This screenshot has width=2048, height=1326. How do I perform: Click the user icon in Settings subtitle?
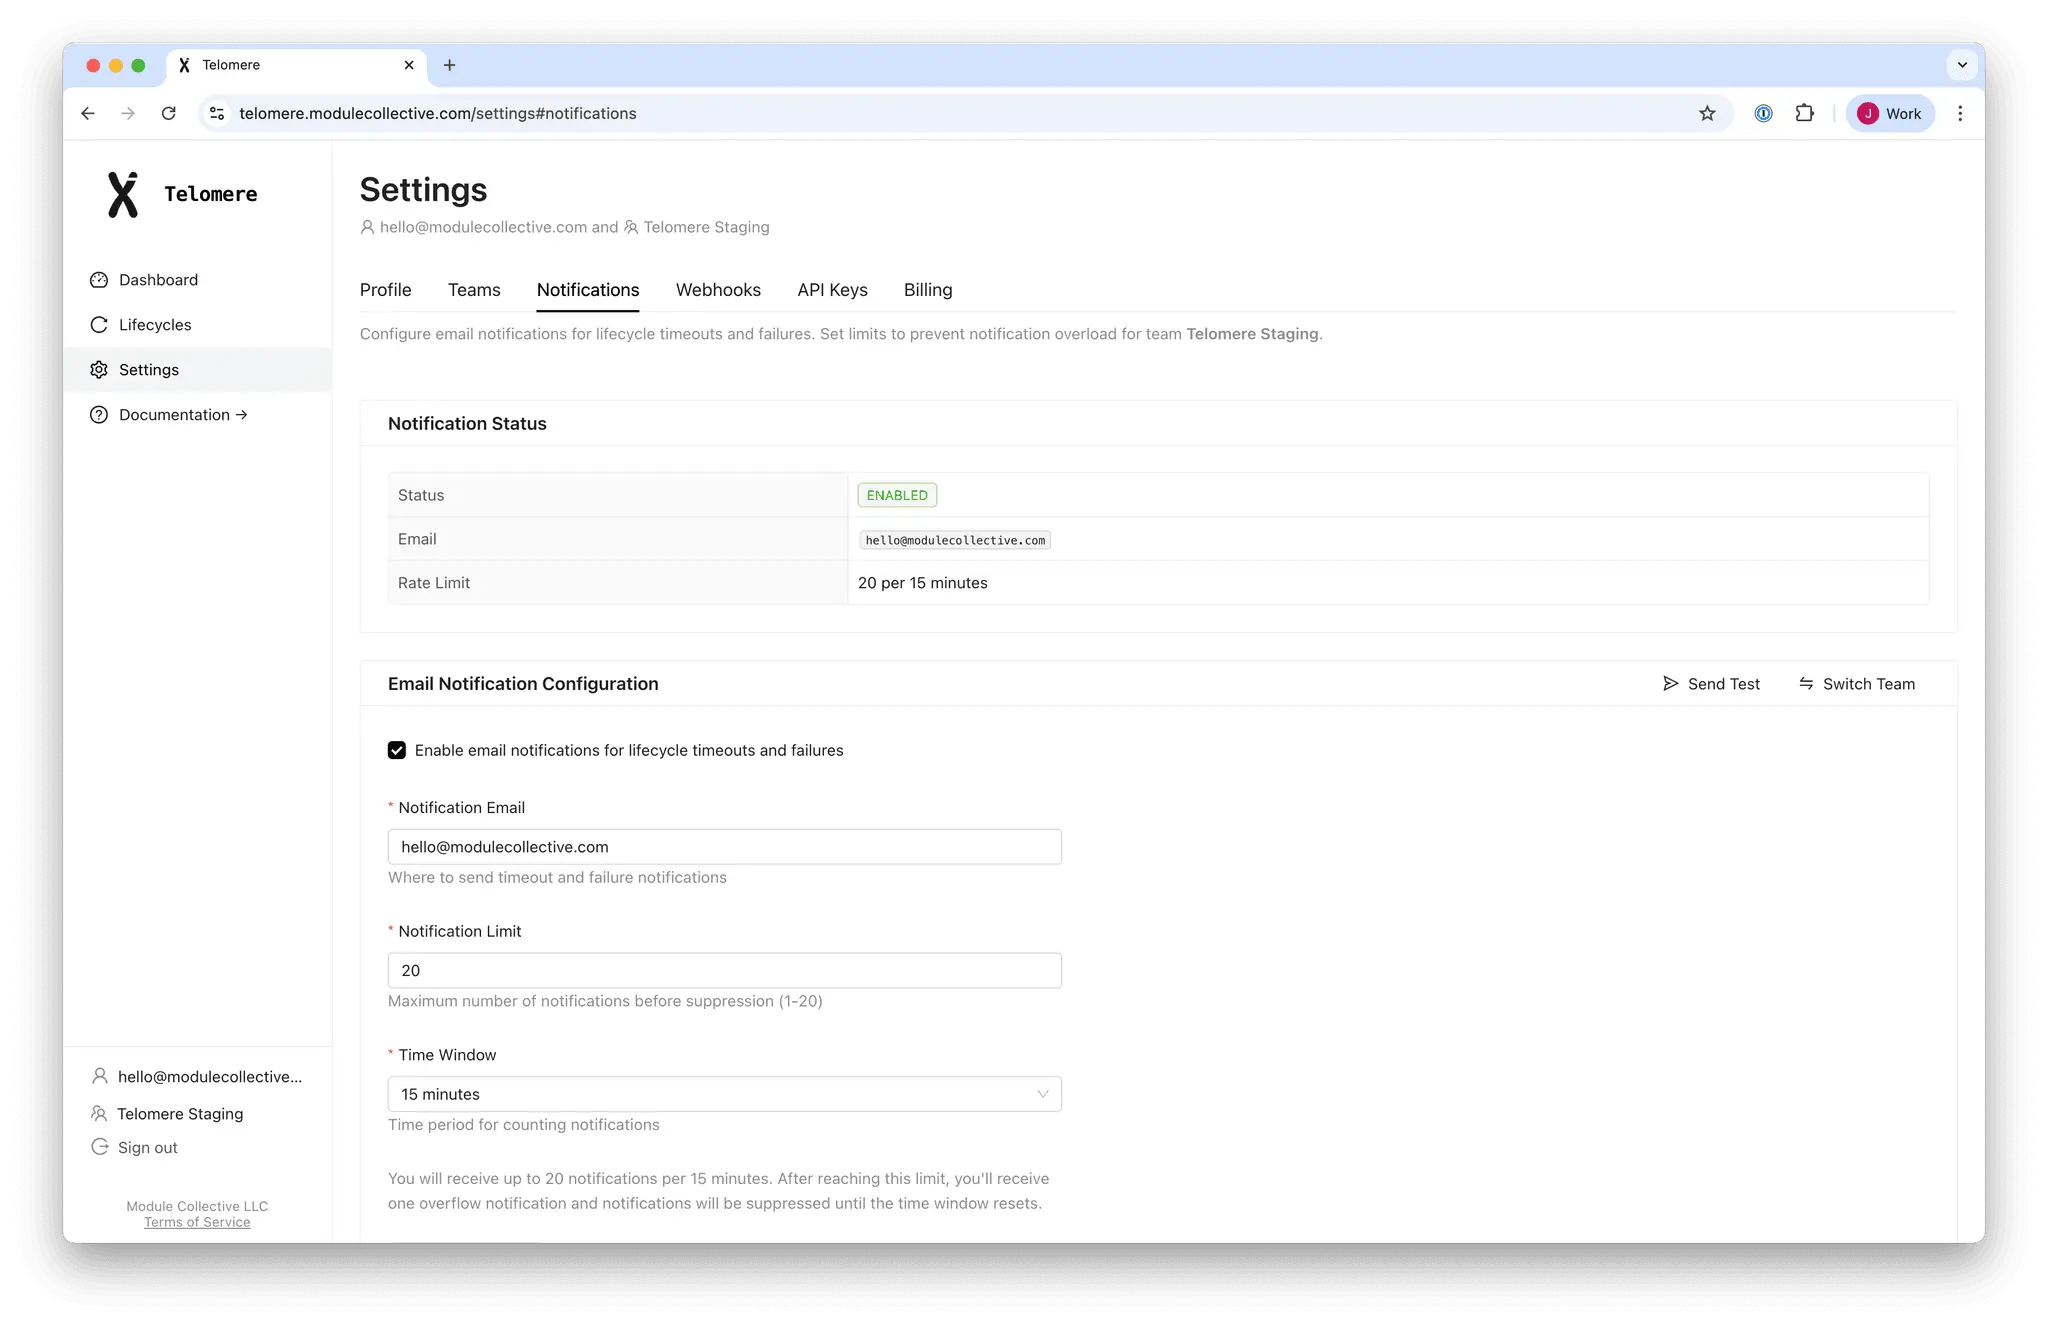pos(367,227)
